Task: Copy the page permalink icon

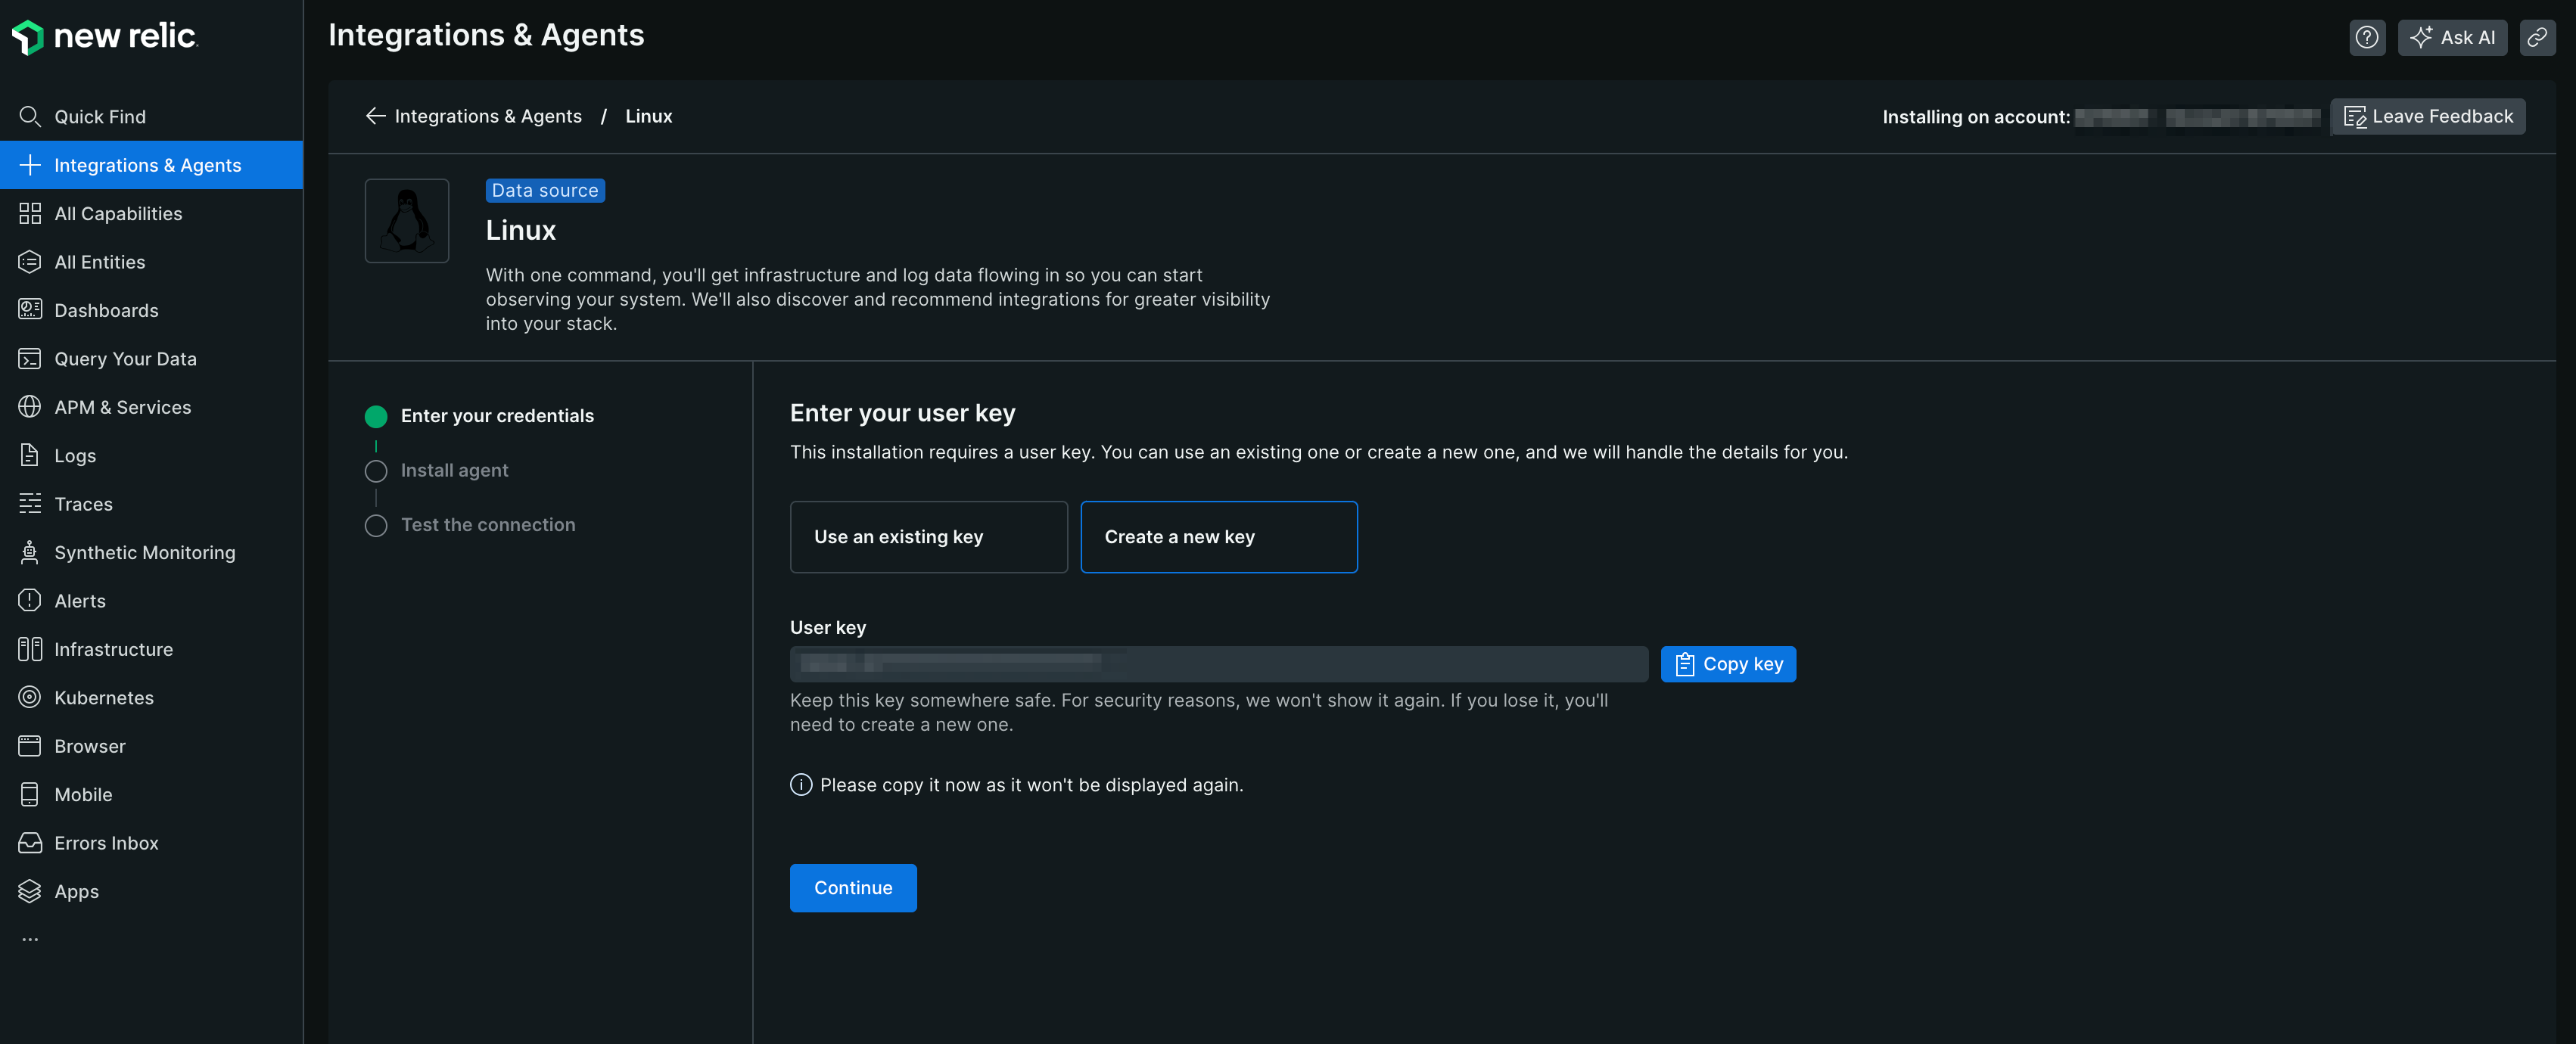Action: tap(2538, 37)
